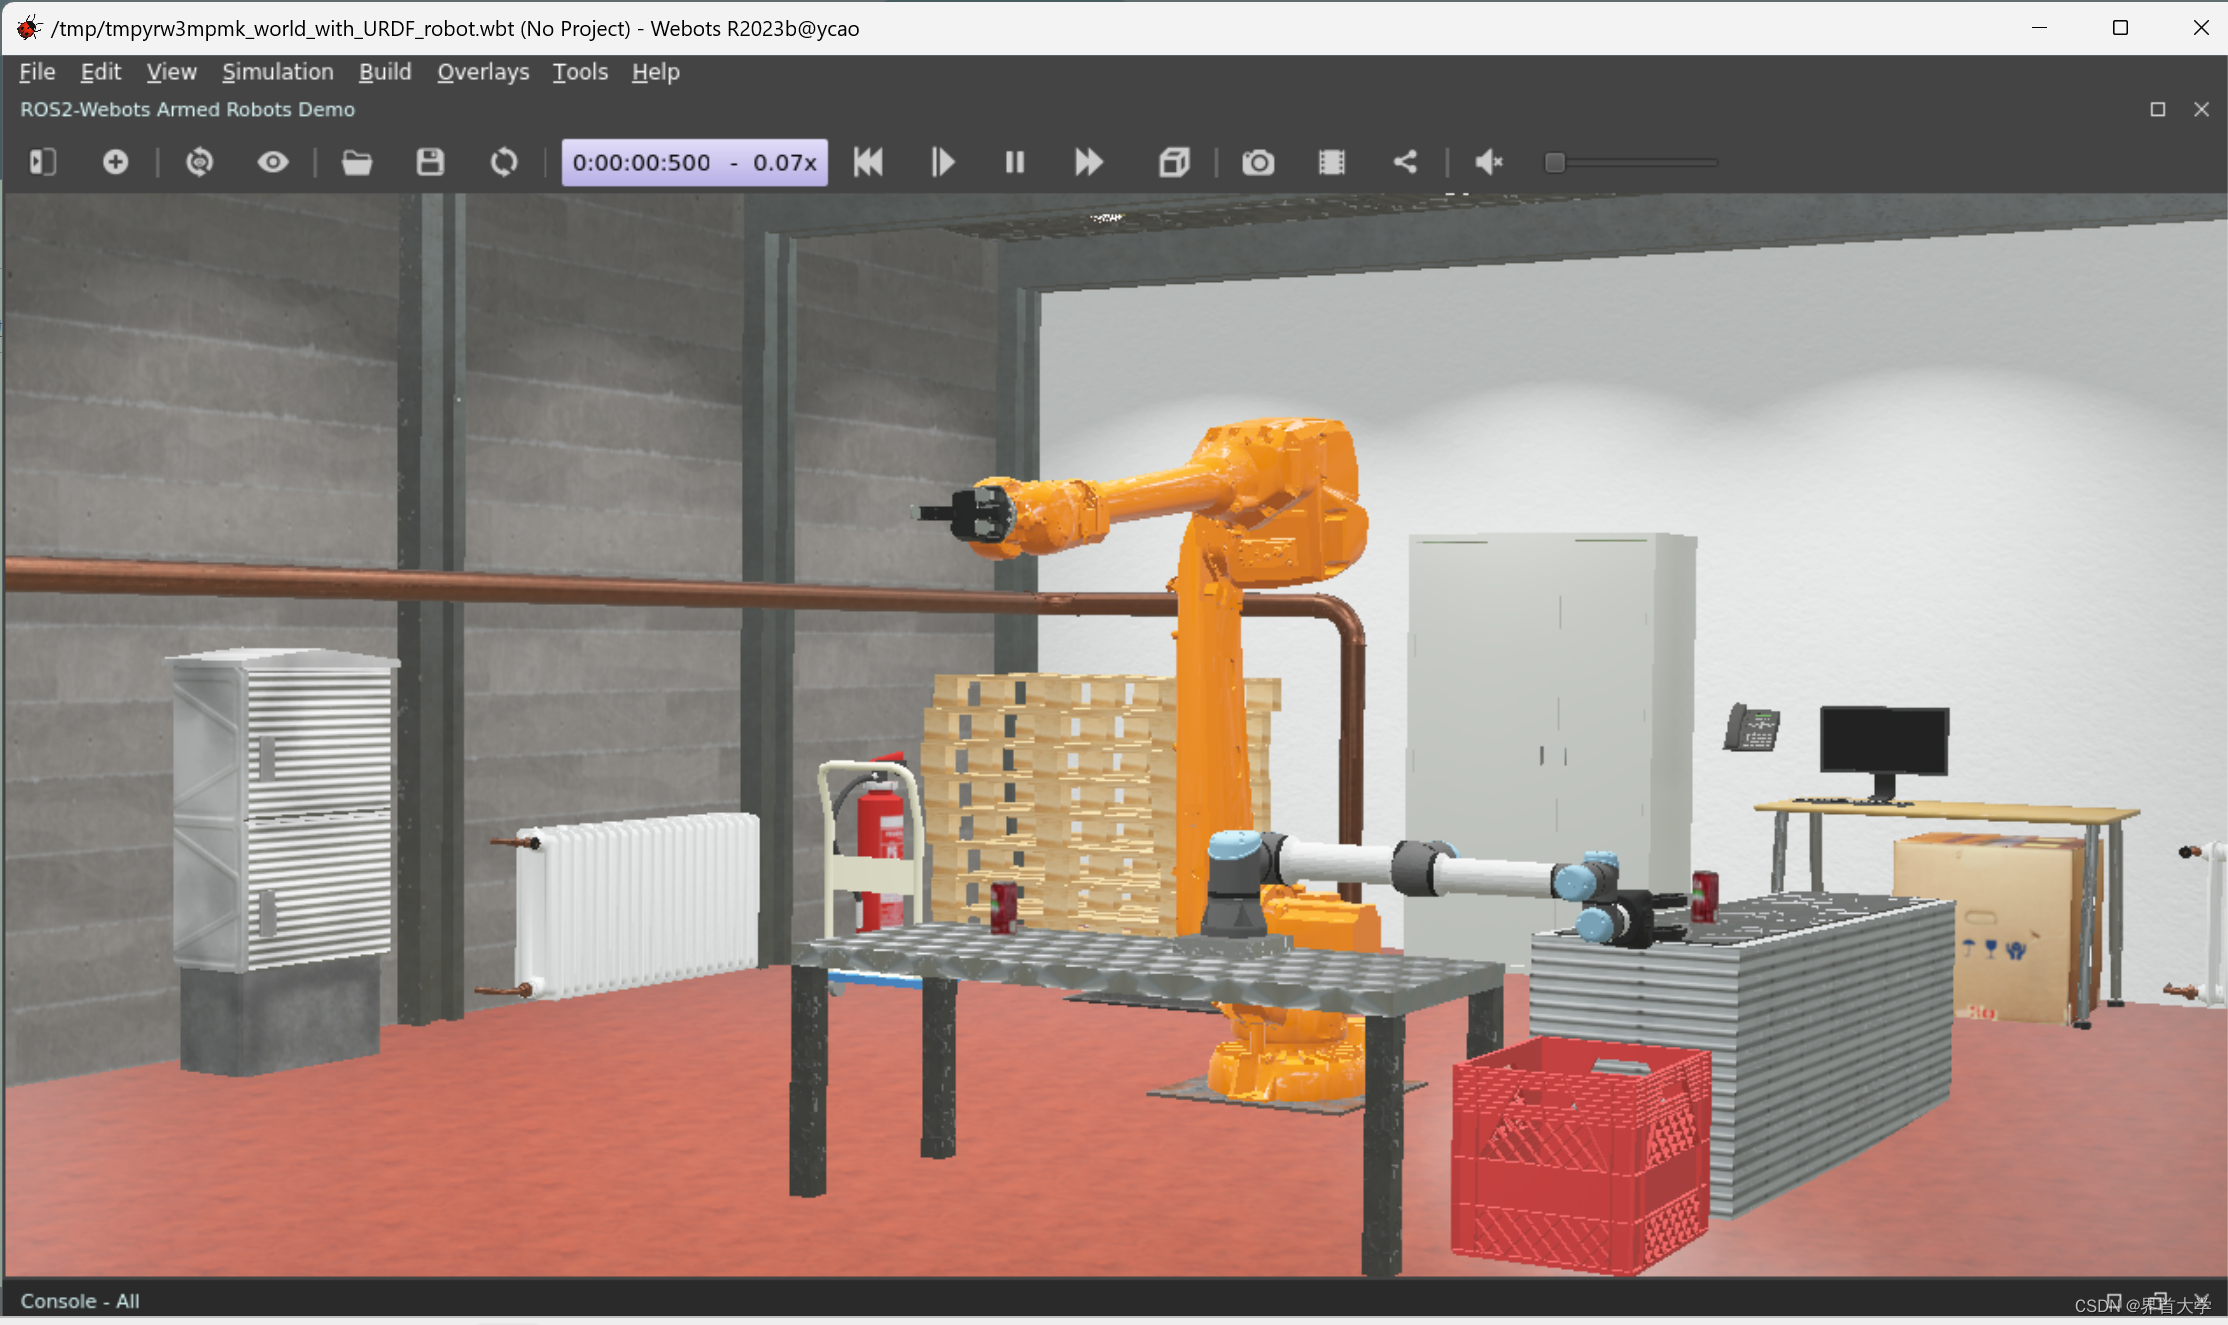Viewport: 2228px width, 1325px height.
Task: Record a movie of the simulation
Action: (1331, 162)
